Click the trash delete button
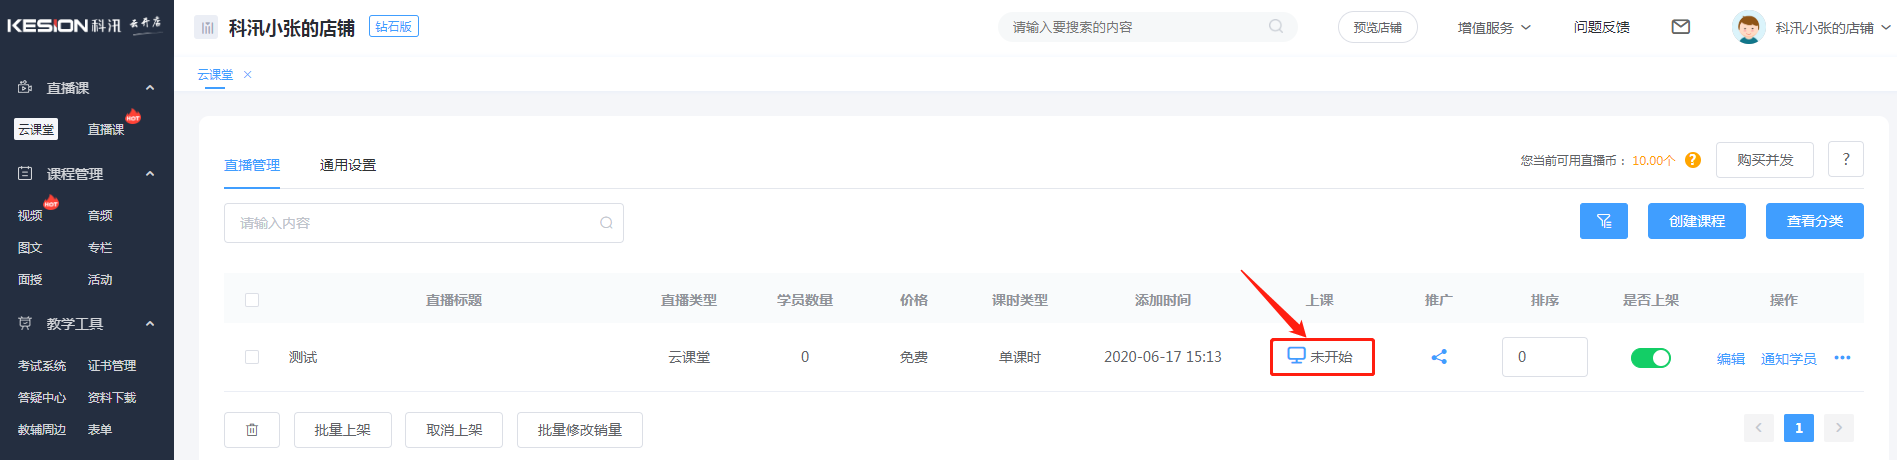 pyautogui.click(x=252, y=430)
